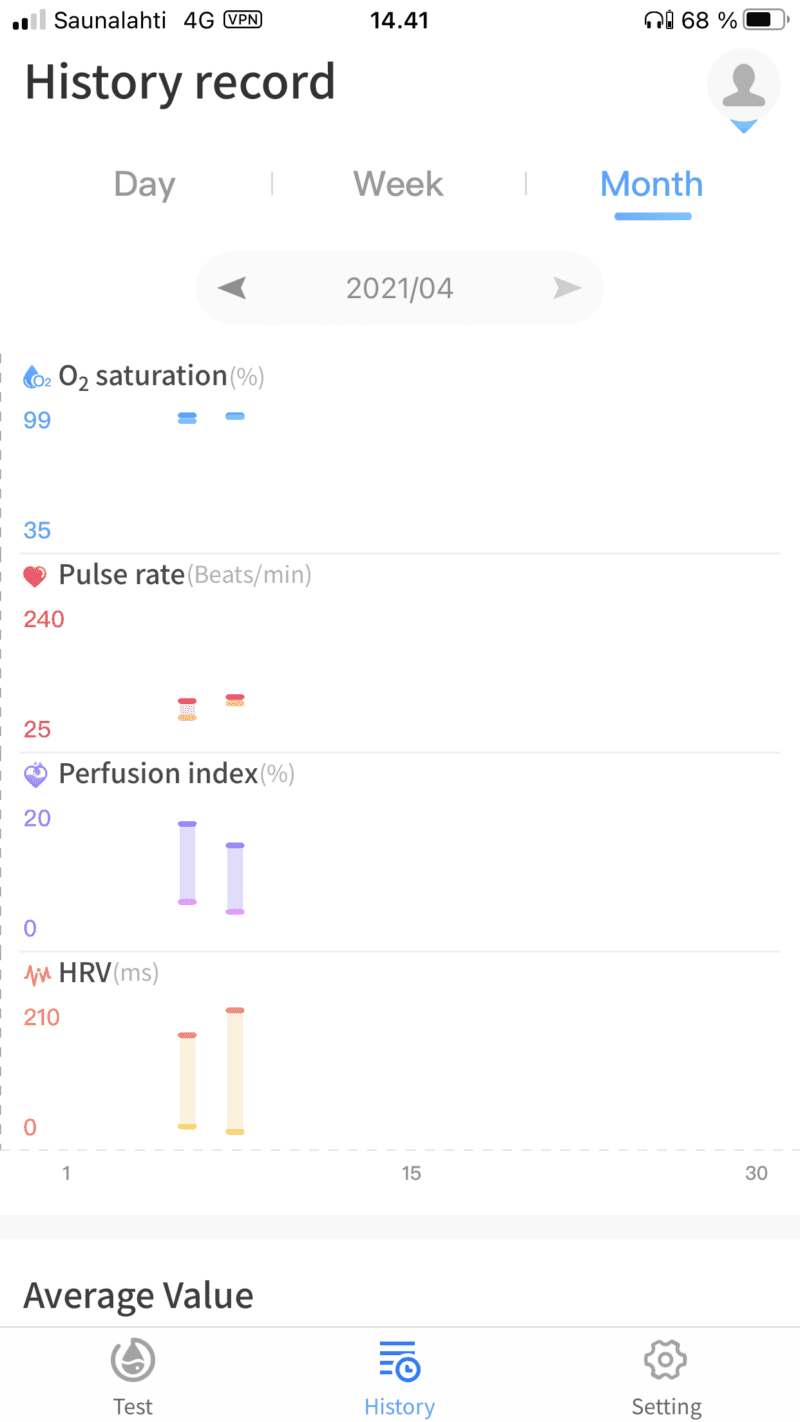Tap the first O2 saturation data bar
Screen dimensions: 800x1422
[x=187, y=418]
